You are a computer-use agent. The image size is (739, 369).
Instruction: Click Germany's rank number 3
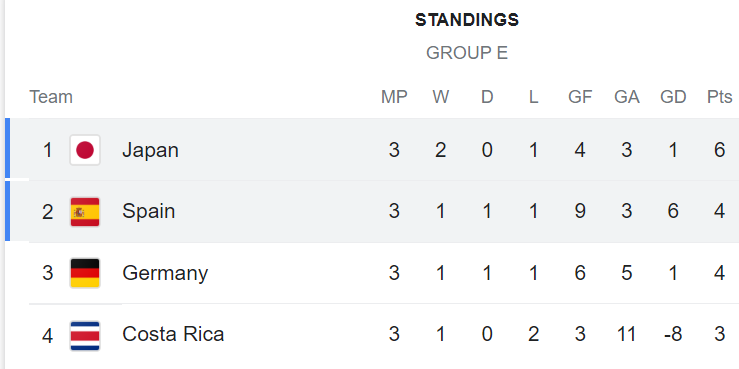click(48, 273)
